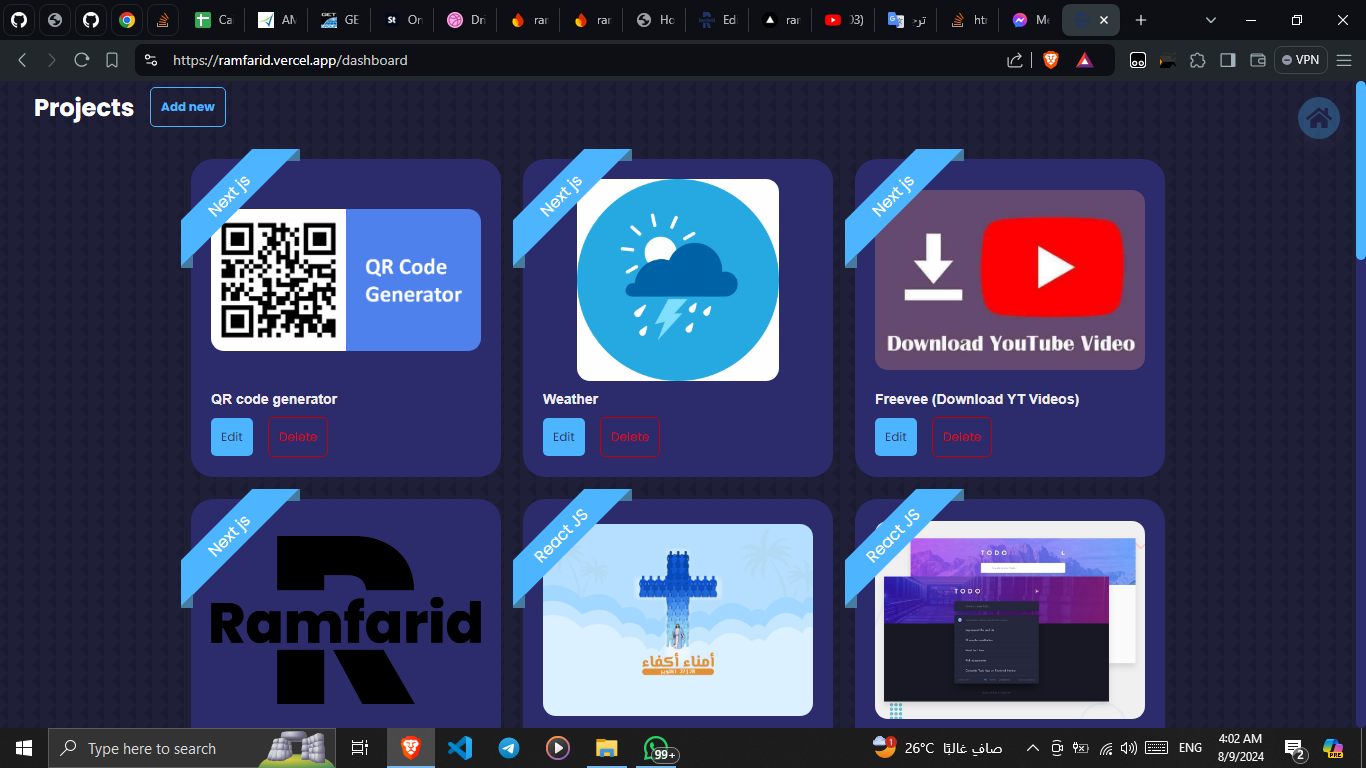
Task: Switch to the Messenger tab
Action: (1030, 20)
